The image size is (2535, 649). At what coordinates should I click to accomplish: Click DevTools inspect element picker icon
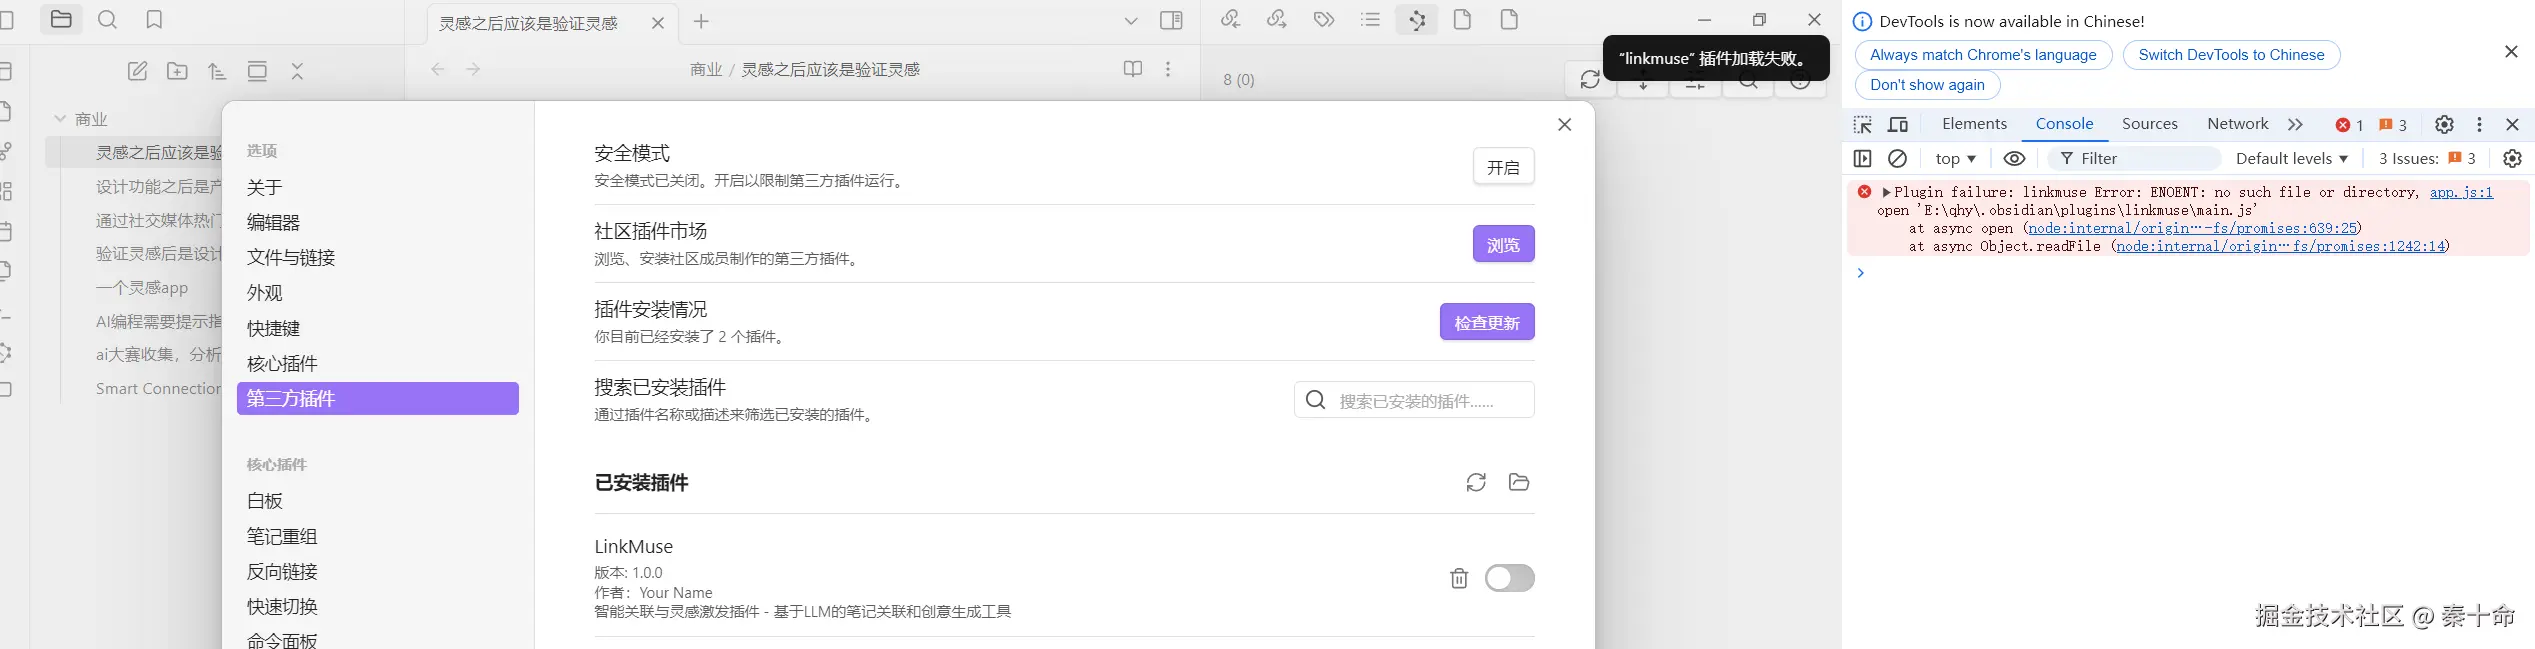pyautogui.click(x=1862, y=125)
